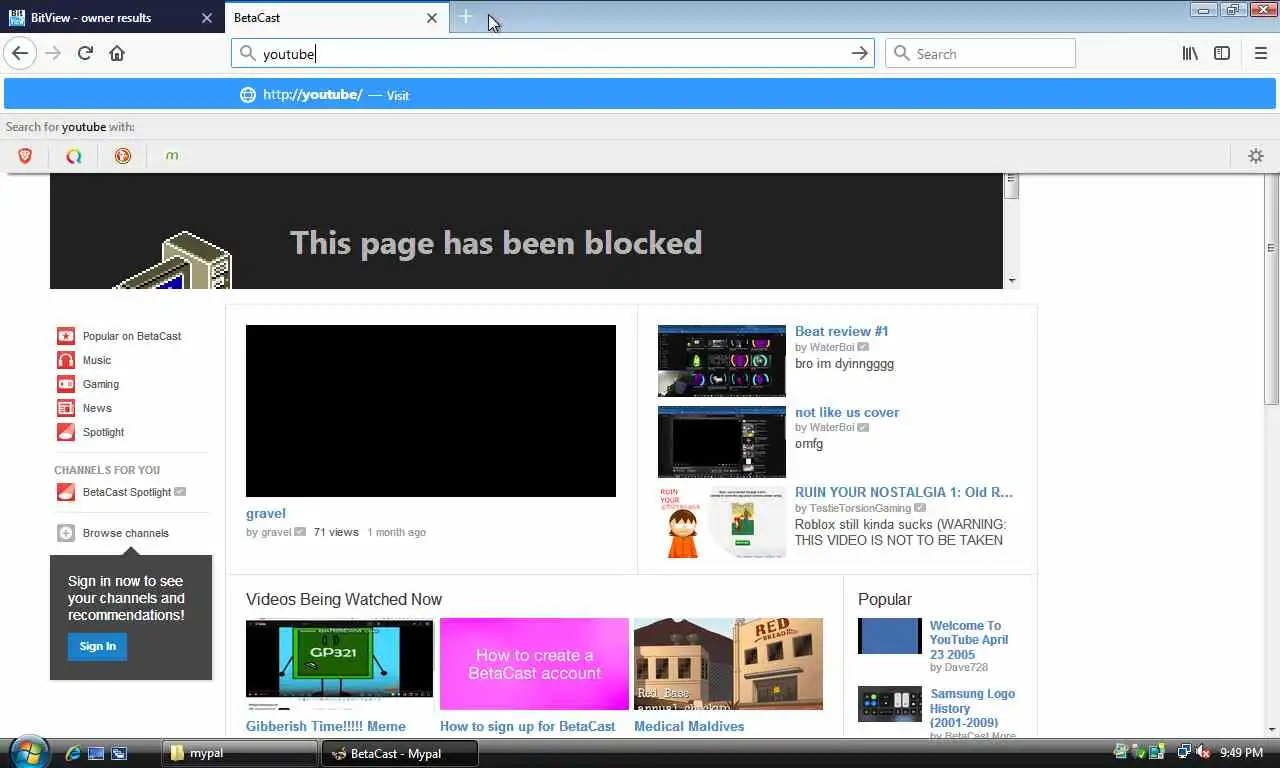This screenshot has height=768, width=1280.
Task: Launch Internet Explorer from quick launch
Action: 72,753
